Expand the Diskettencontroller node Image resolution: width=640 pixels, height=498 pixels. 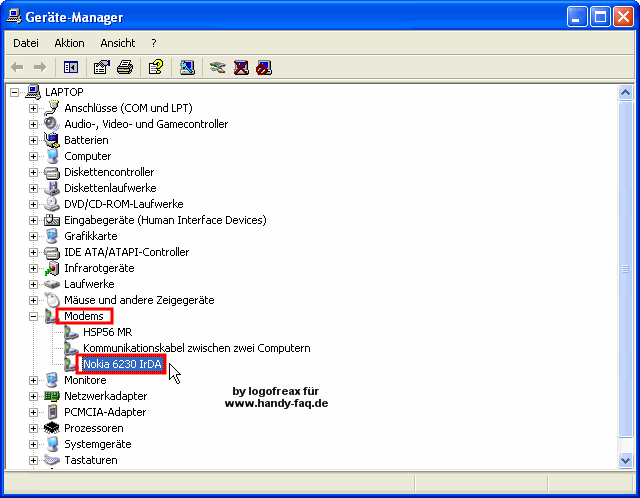click(x=33, y=173)
